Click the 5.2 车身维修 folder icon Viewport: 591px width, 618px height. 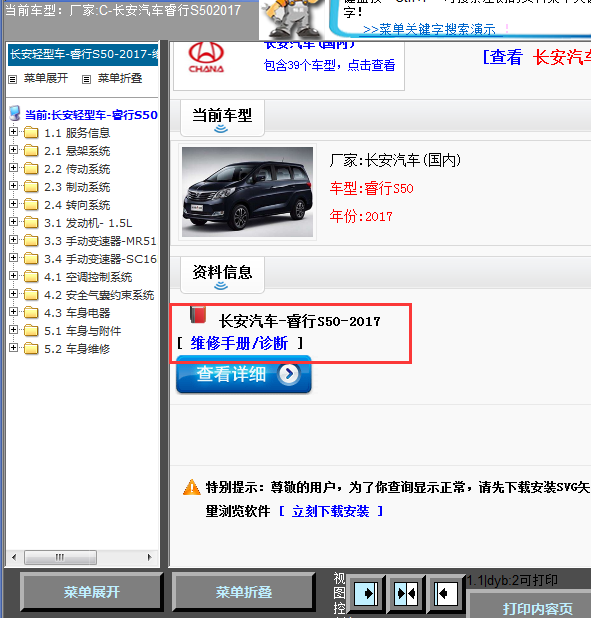pos(31,349)
